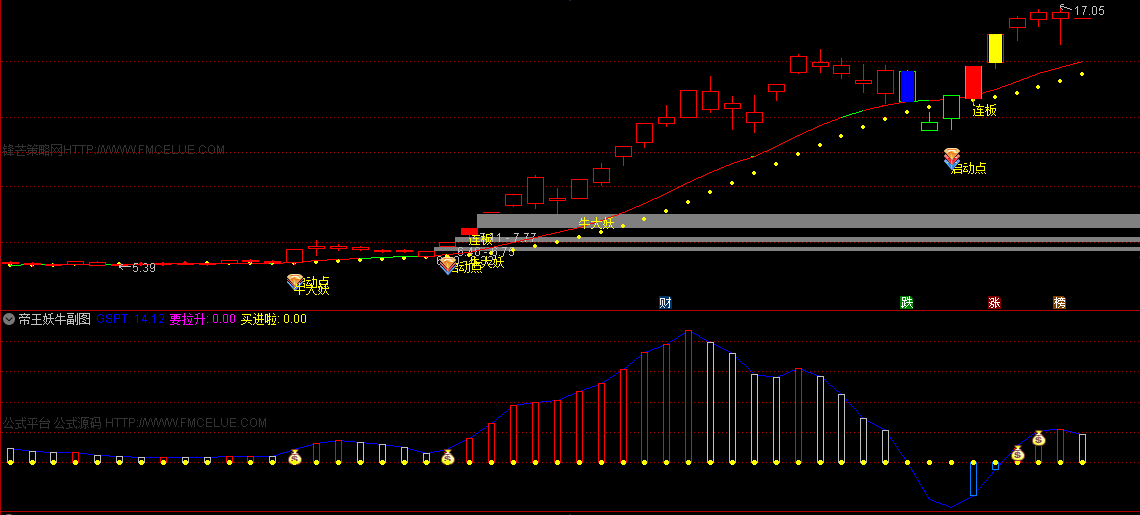Screen dimensions: 1140x515
Task: Click the second money bag icon from left
Action: coord(448,458)
